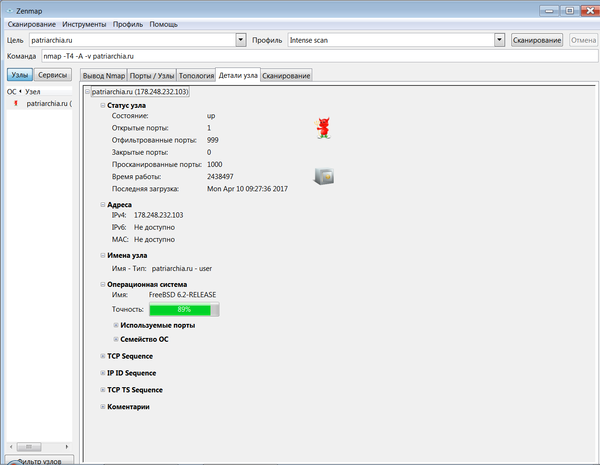Select the Детали узла tab

click(x=238, y=75)
